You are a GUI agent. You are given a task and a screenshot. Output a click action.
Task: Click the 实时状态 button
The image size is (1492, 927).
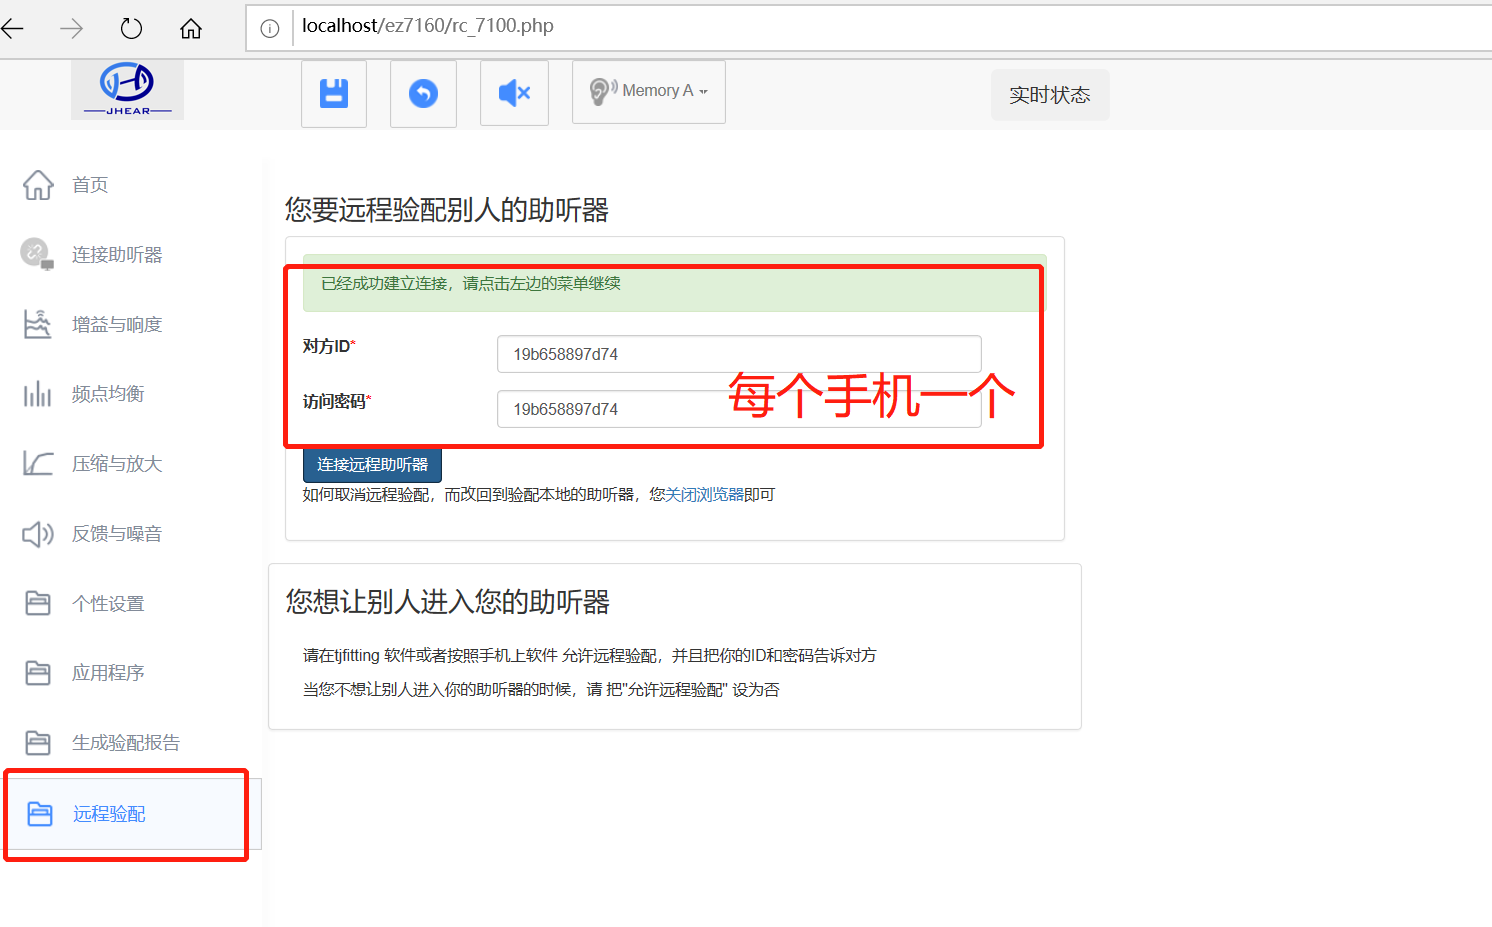[x=1049, y=95]
